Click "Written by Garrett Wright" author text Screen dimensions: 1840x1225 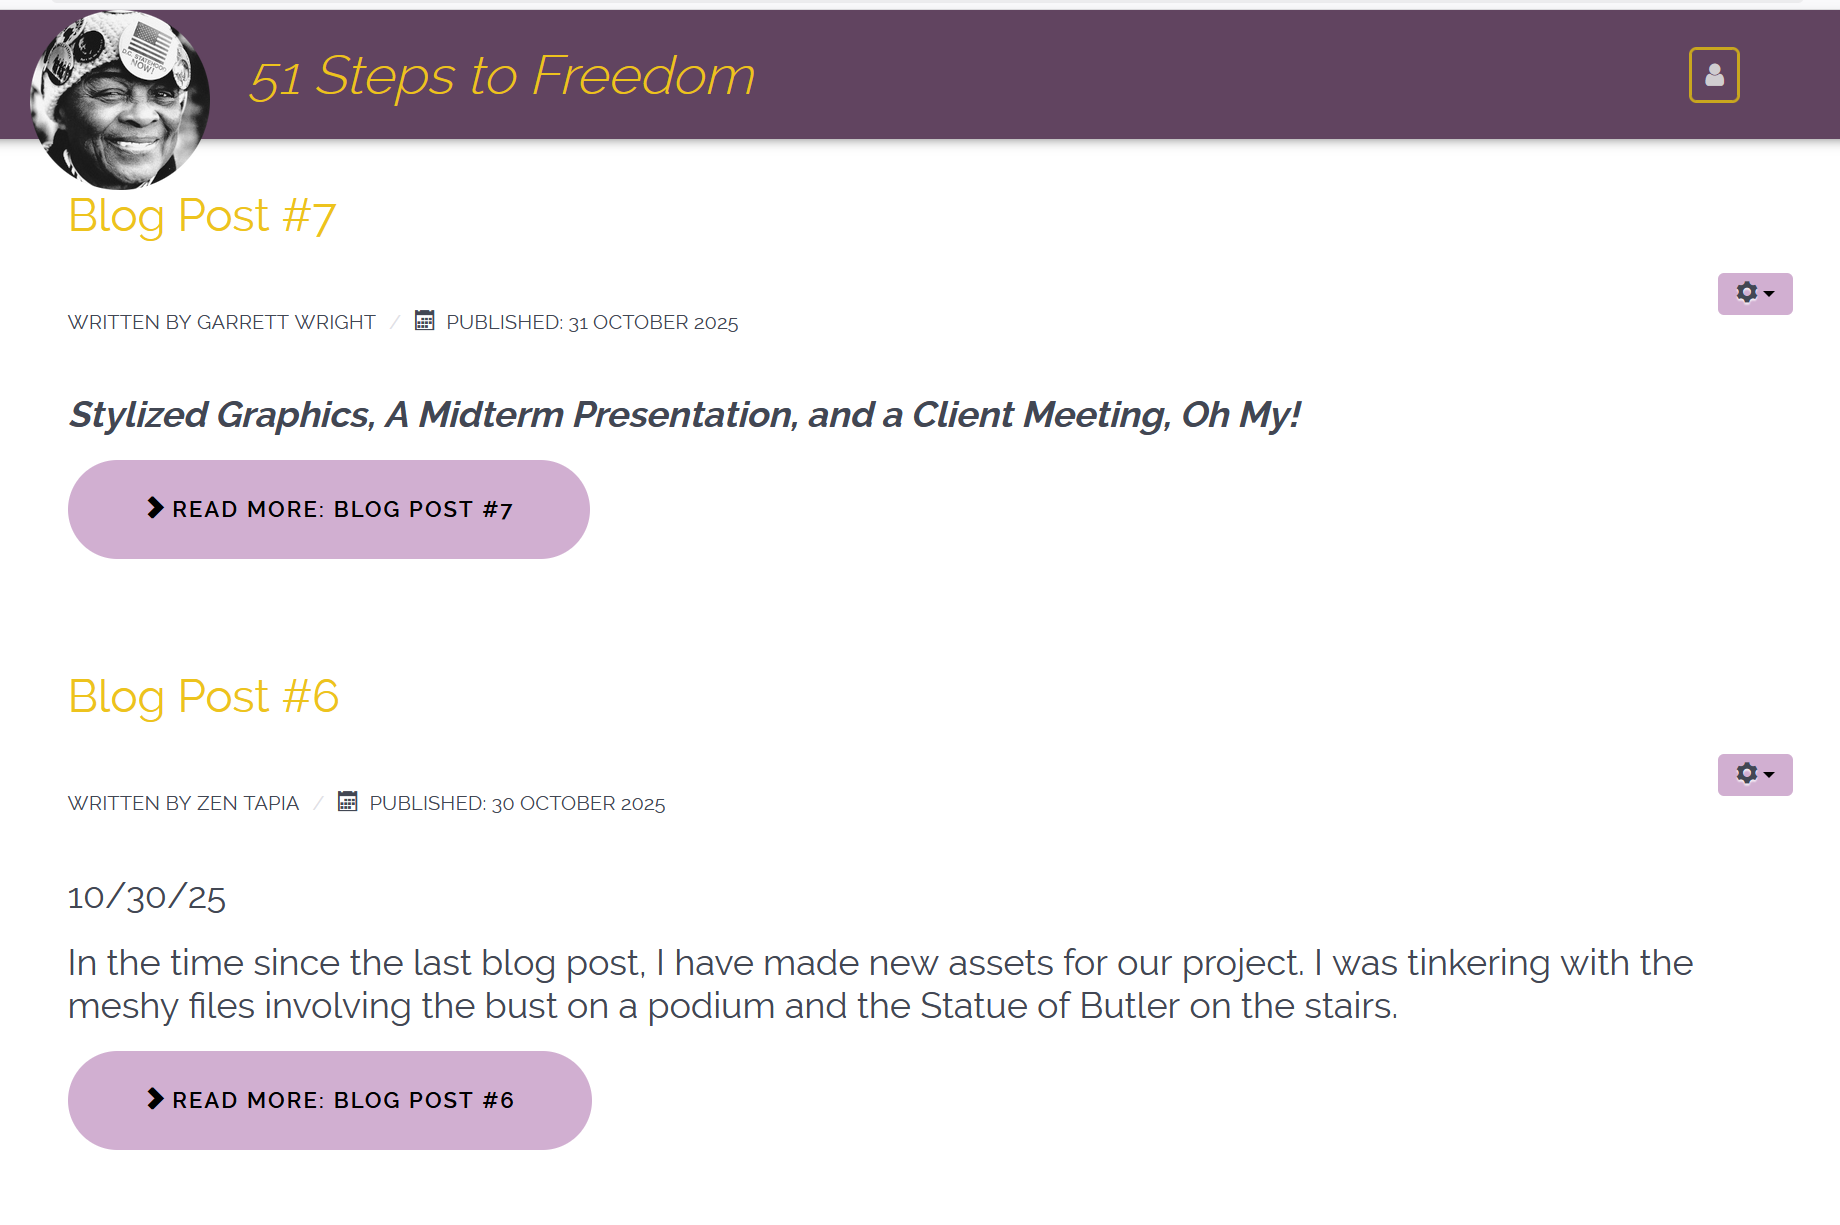[x=222, y=323]
